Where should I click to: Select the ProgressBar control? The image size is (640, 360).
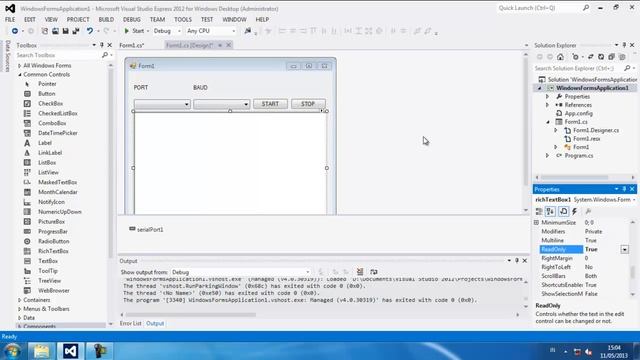(x=53, y=231)
